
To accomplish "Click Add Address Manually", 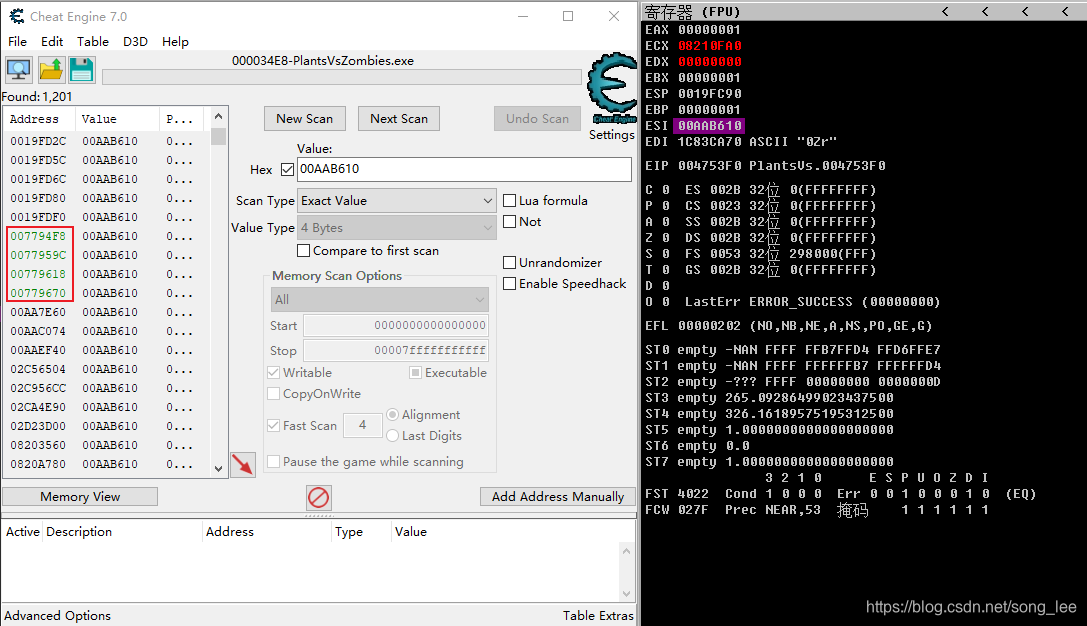I will [558, 496].
